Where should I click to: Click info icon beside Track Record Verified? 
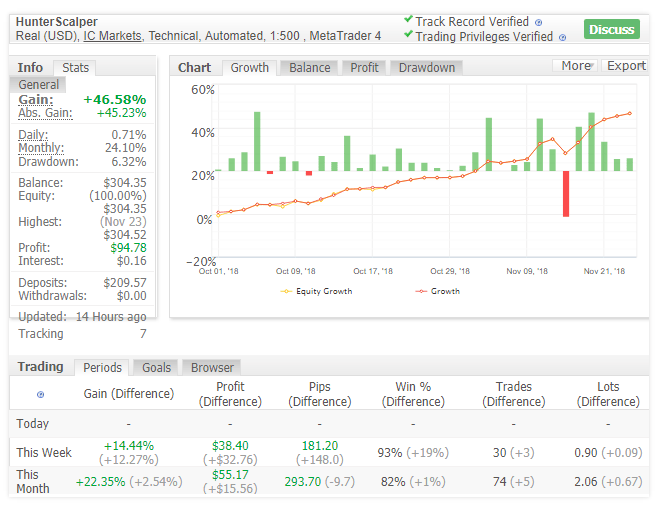coord(539,22)
